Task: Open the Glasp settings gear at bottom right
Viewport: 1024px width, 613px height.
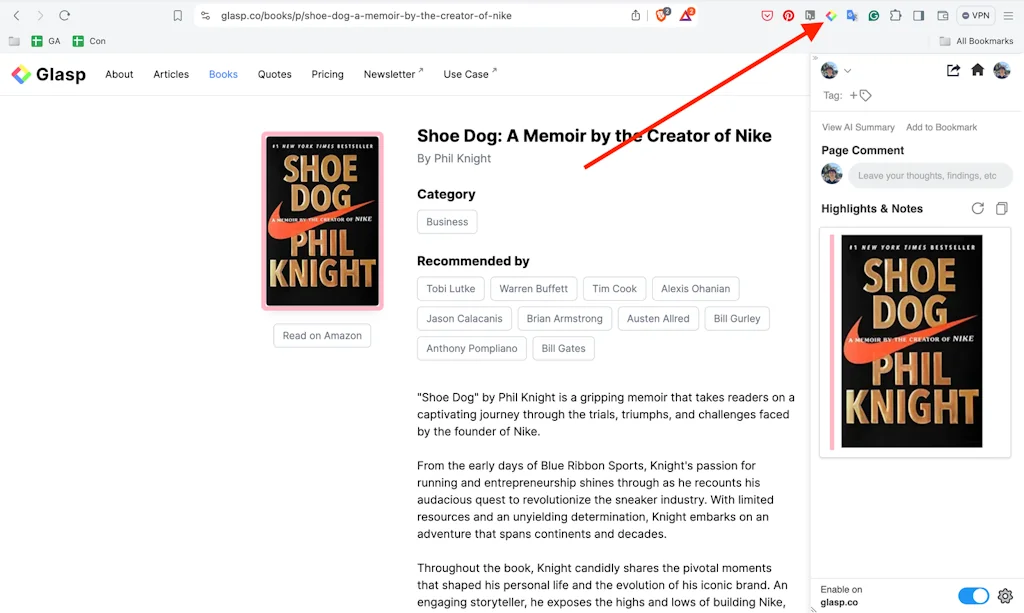Action: pyautogui.click(x=1005, y=595)
